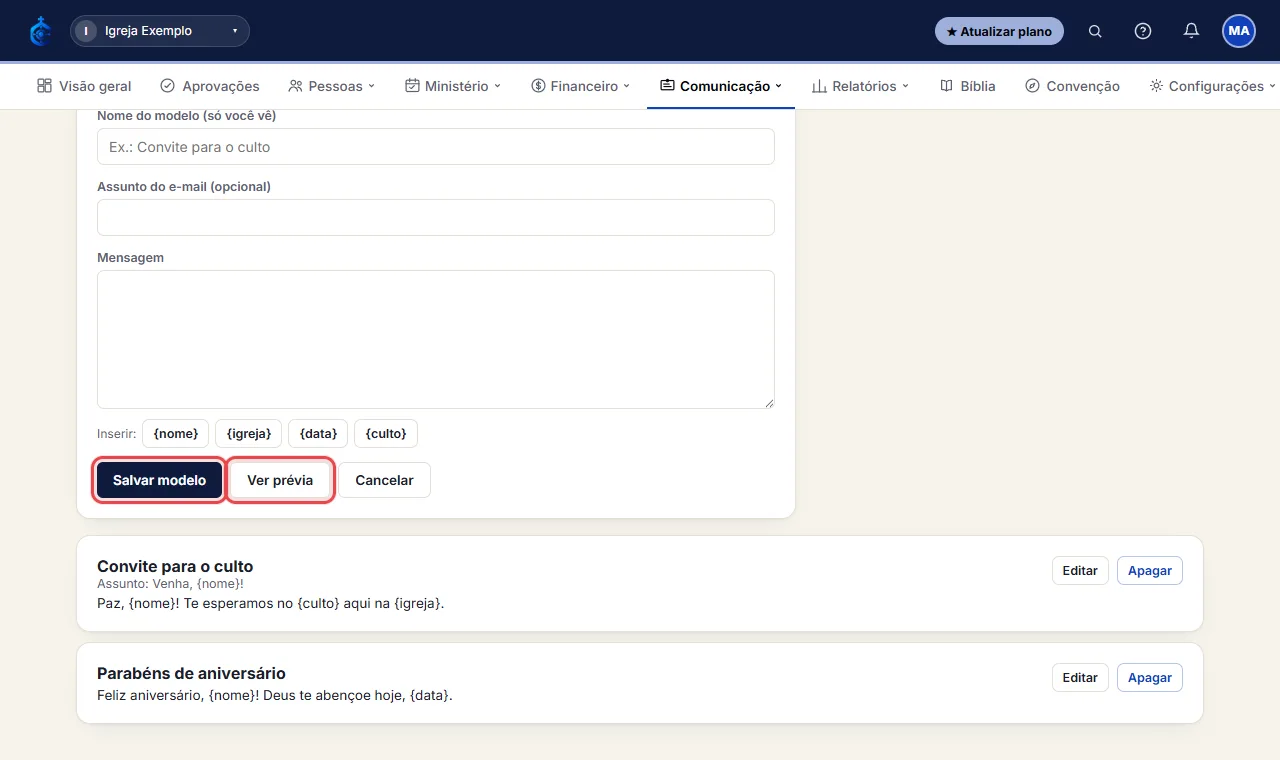Click the Bíblia book icon
Viewport: 1280px width, 760px height.
tap(946, 86)
